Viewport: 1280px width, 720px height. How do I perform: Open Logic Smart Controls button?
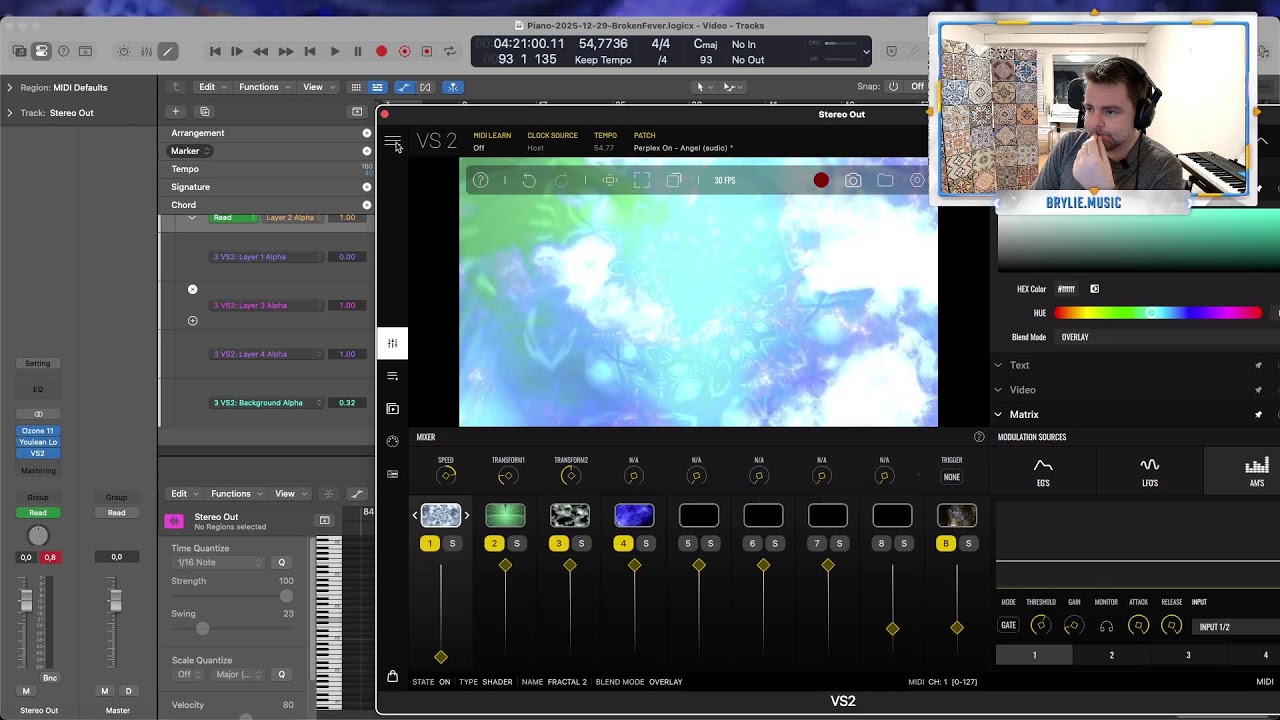click(124, 51)
